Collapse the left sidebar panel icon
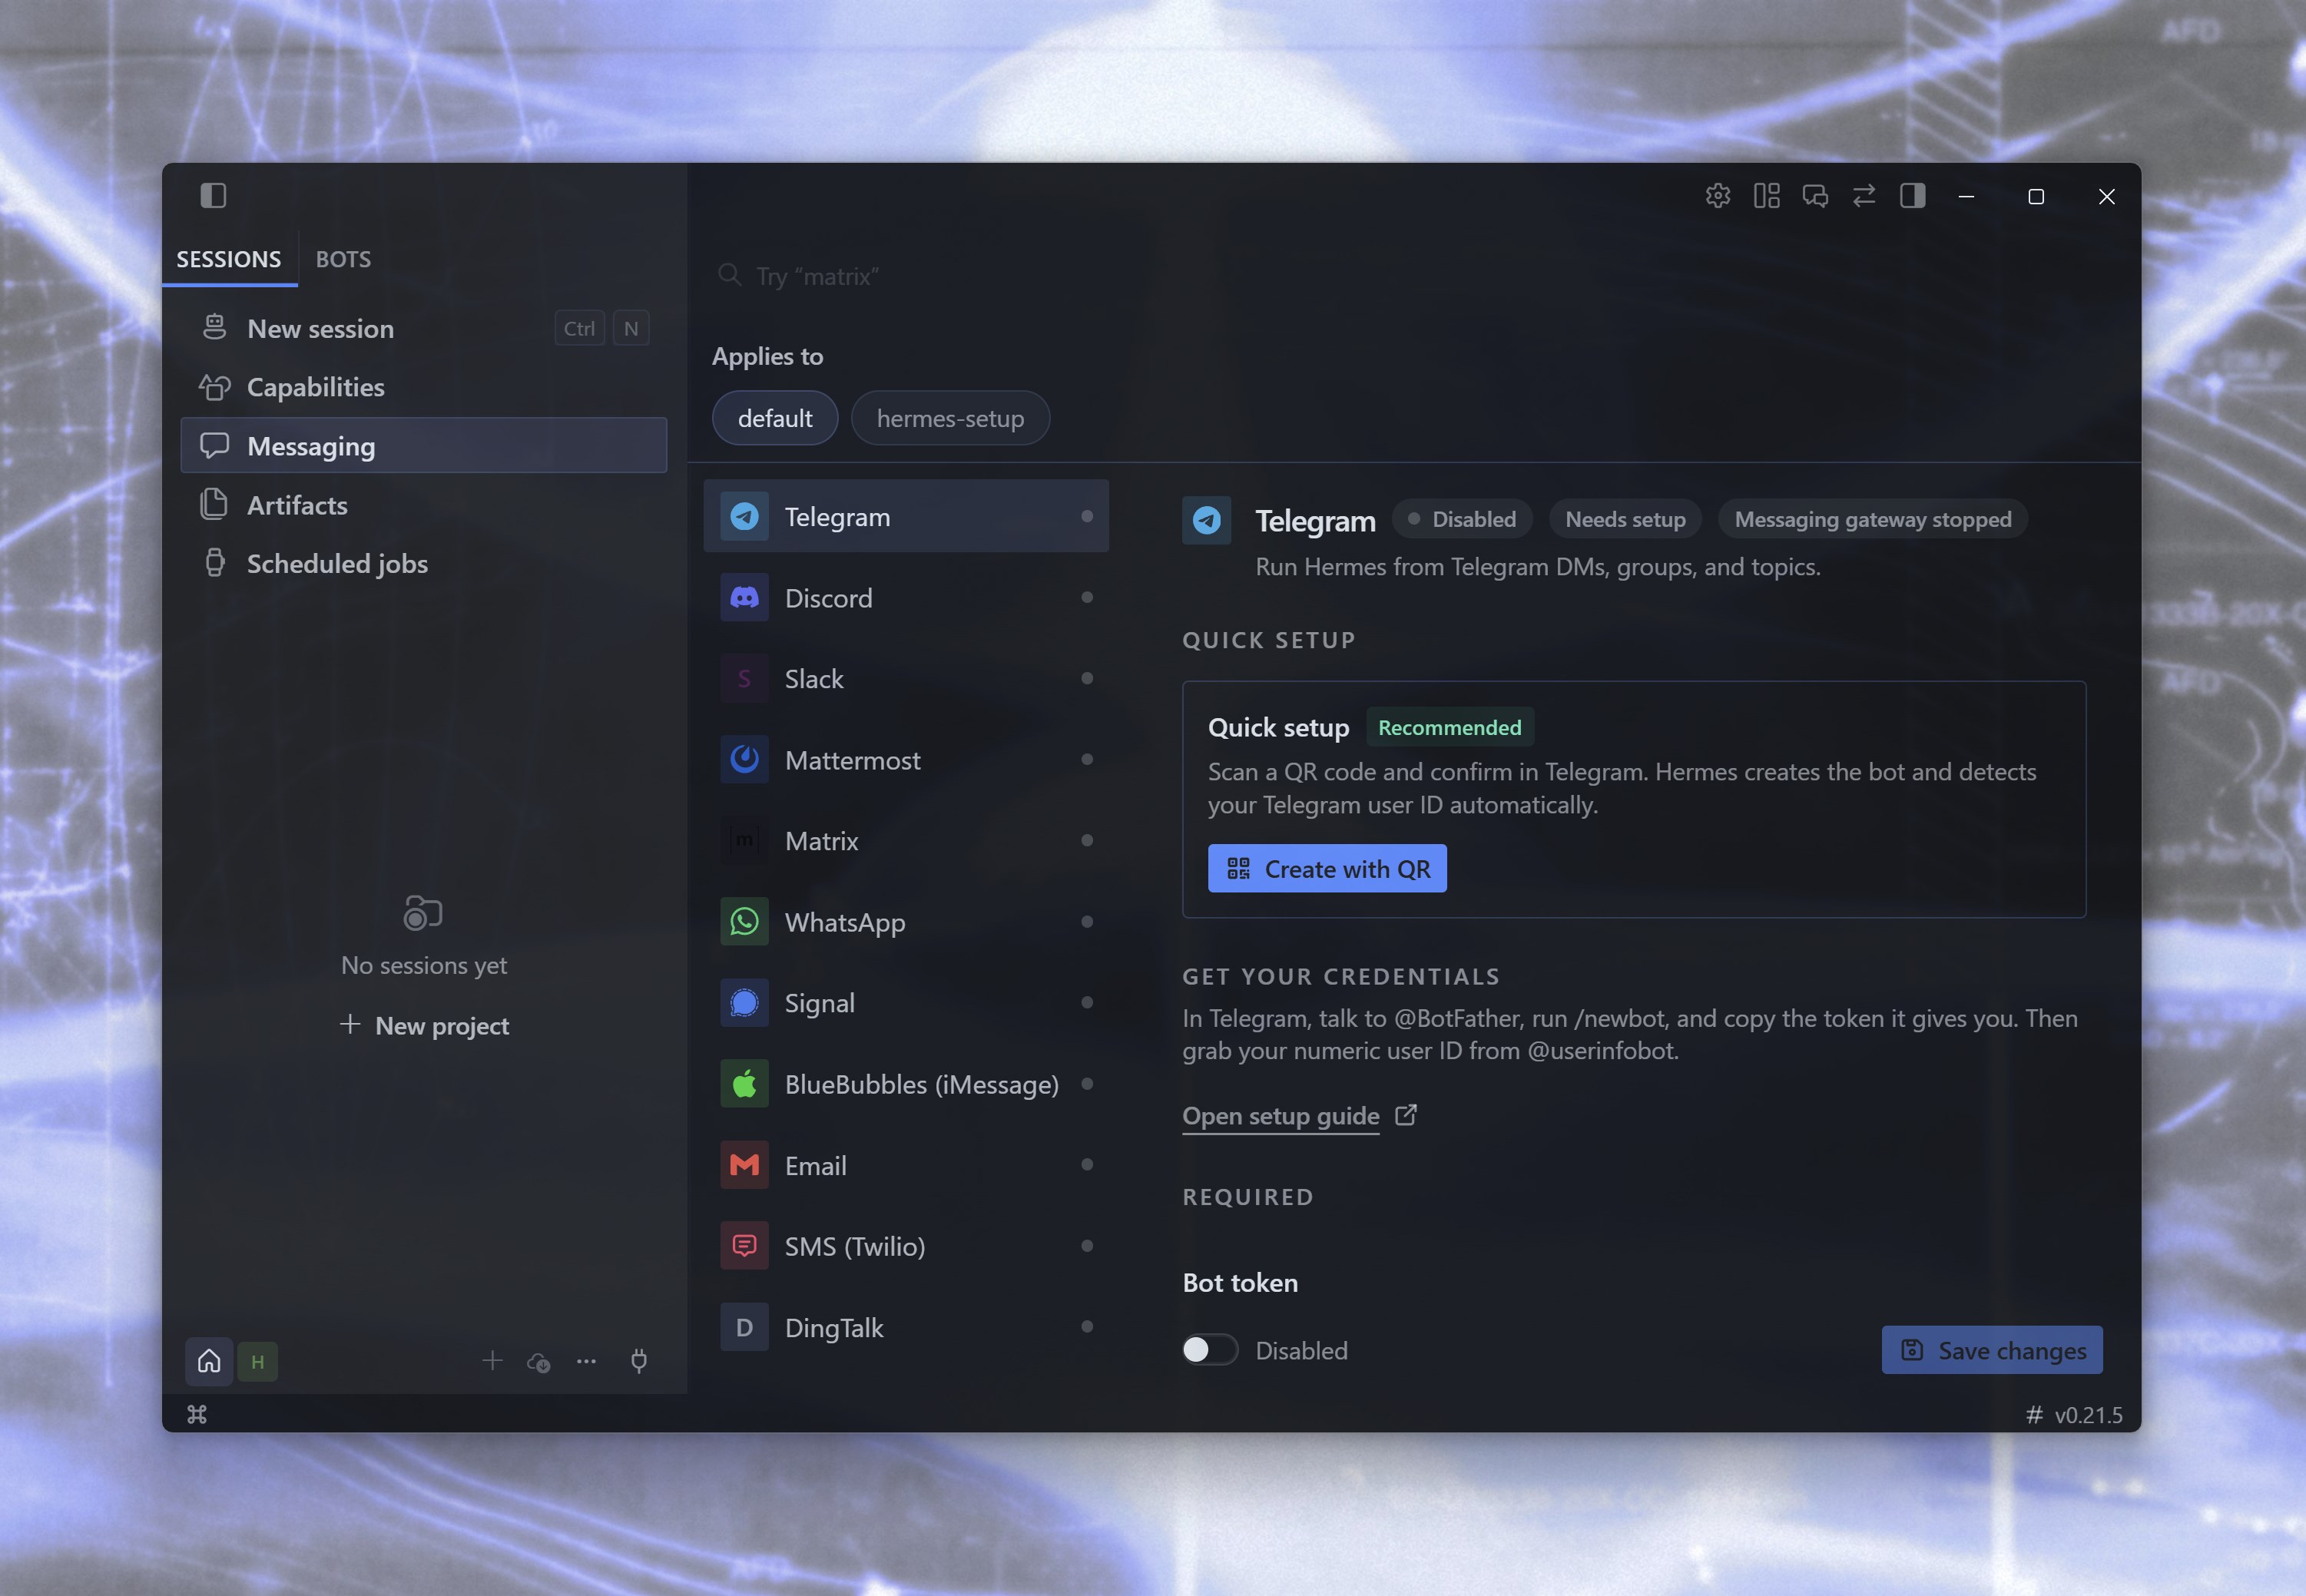Image resolution: width=2306 pixels, height=1596 pixels. 213,195
